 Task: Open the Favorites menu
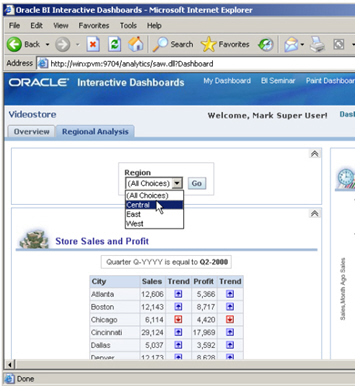click(94, 26)
